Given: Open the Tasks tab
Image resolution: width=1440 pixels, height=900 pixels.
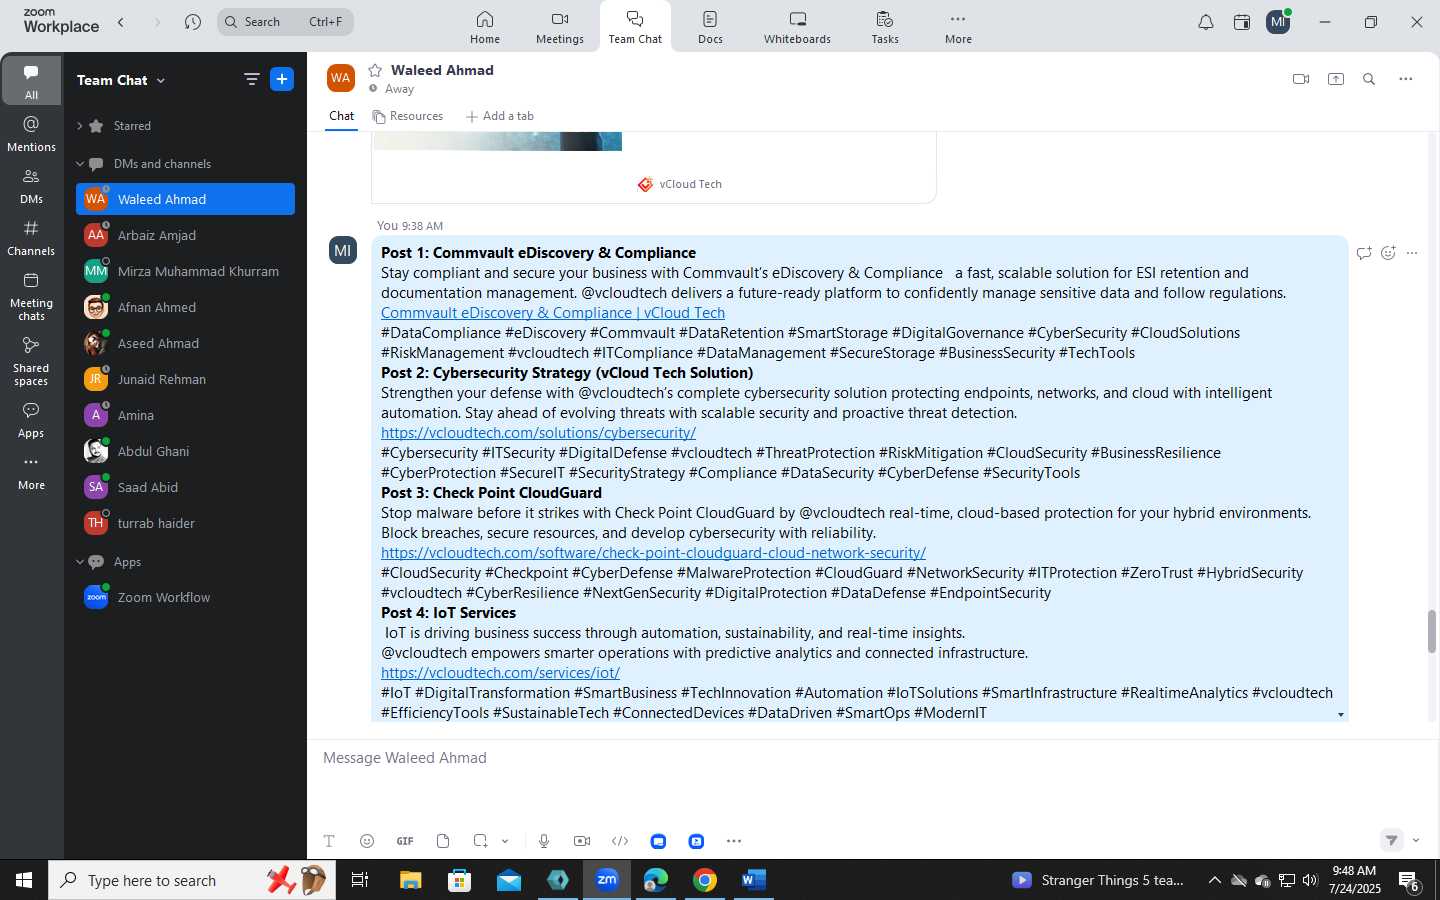Looking at the screenshot, I should click(885, 27).
